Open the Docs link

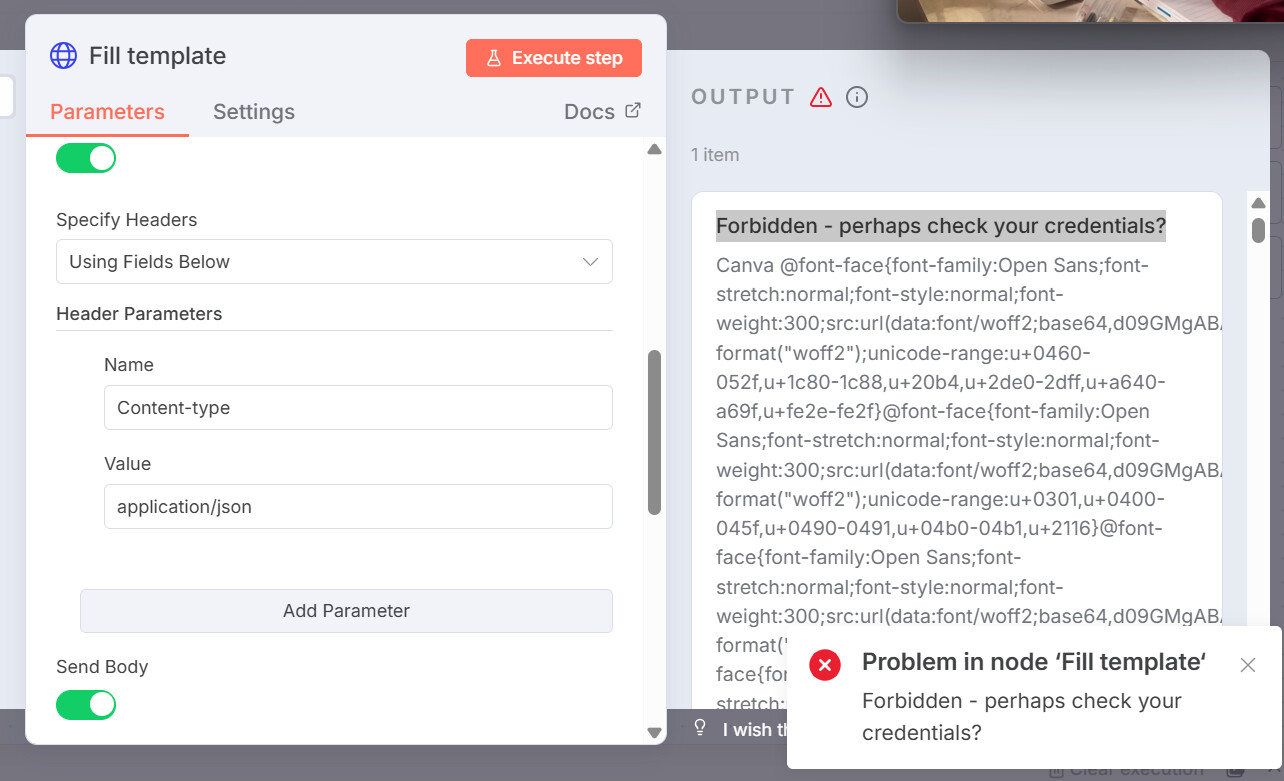[x=590, y=112]
